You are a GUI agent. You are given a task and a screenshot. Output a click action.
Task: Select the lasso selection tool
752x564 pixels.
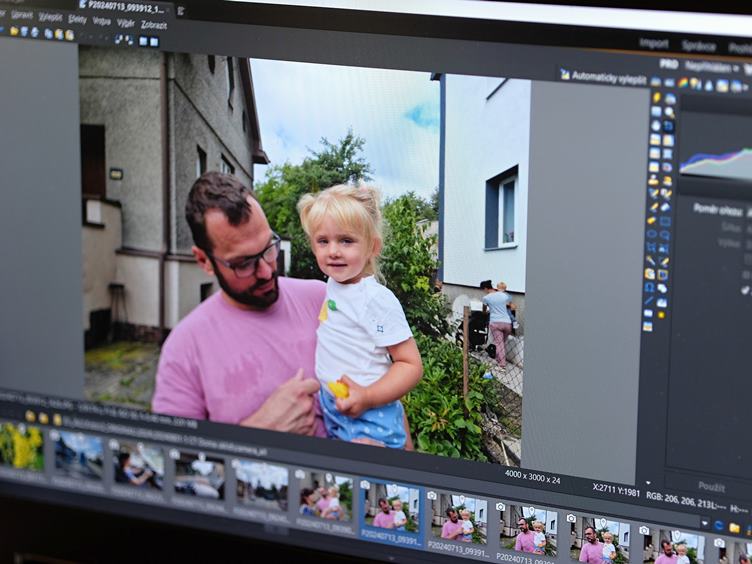pyautogui.click(x=664, y=235)
